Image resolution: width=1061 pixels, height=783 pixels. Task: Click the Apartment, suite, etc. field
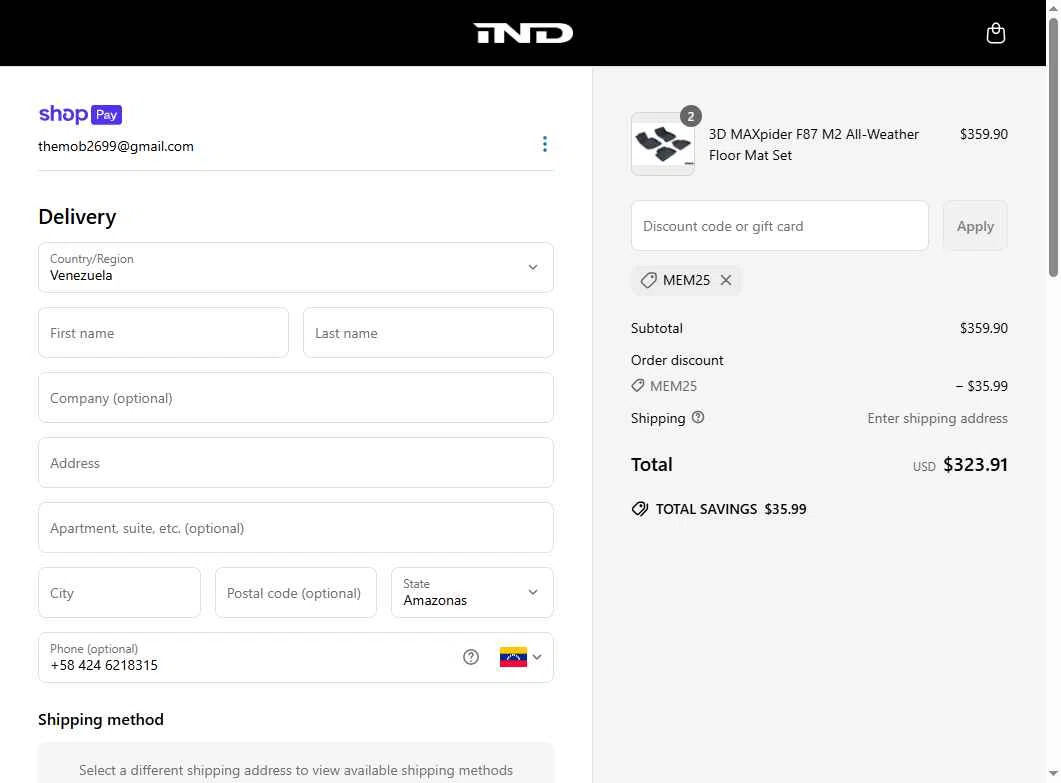click(296, 528)
